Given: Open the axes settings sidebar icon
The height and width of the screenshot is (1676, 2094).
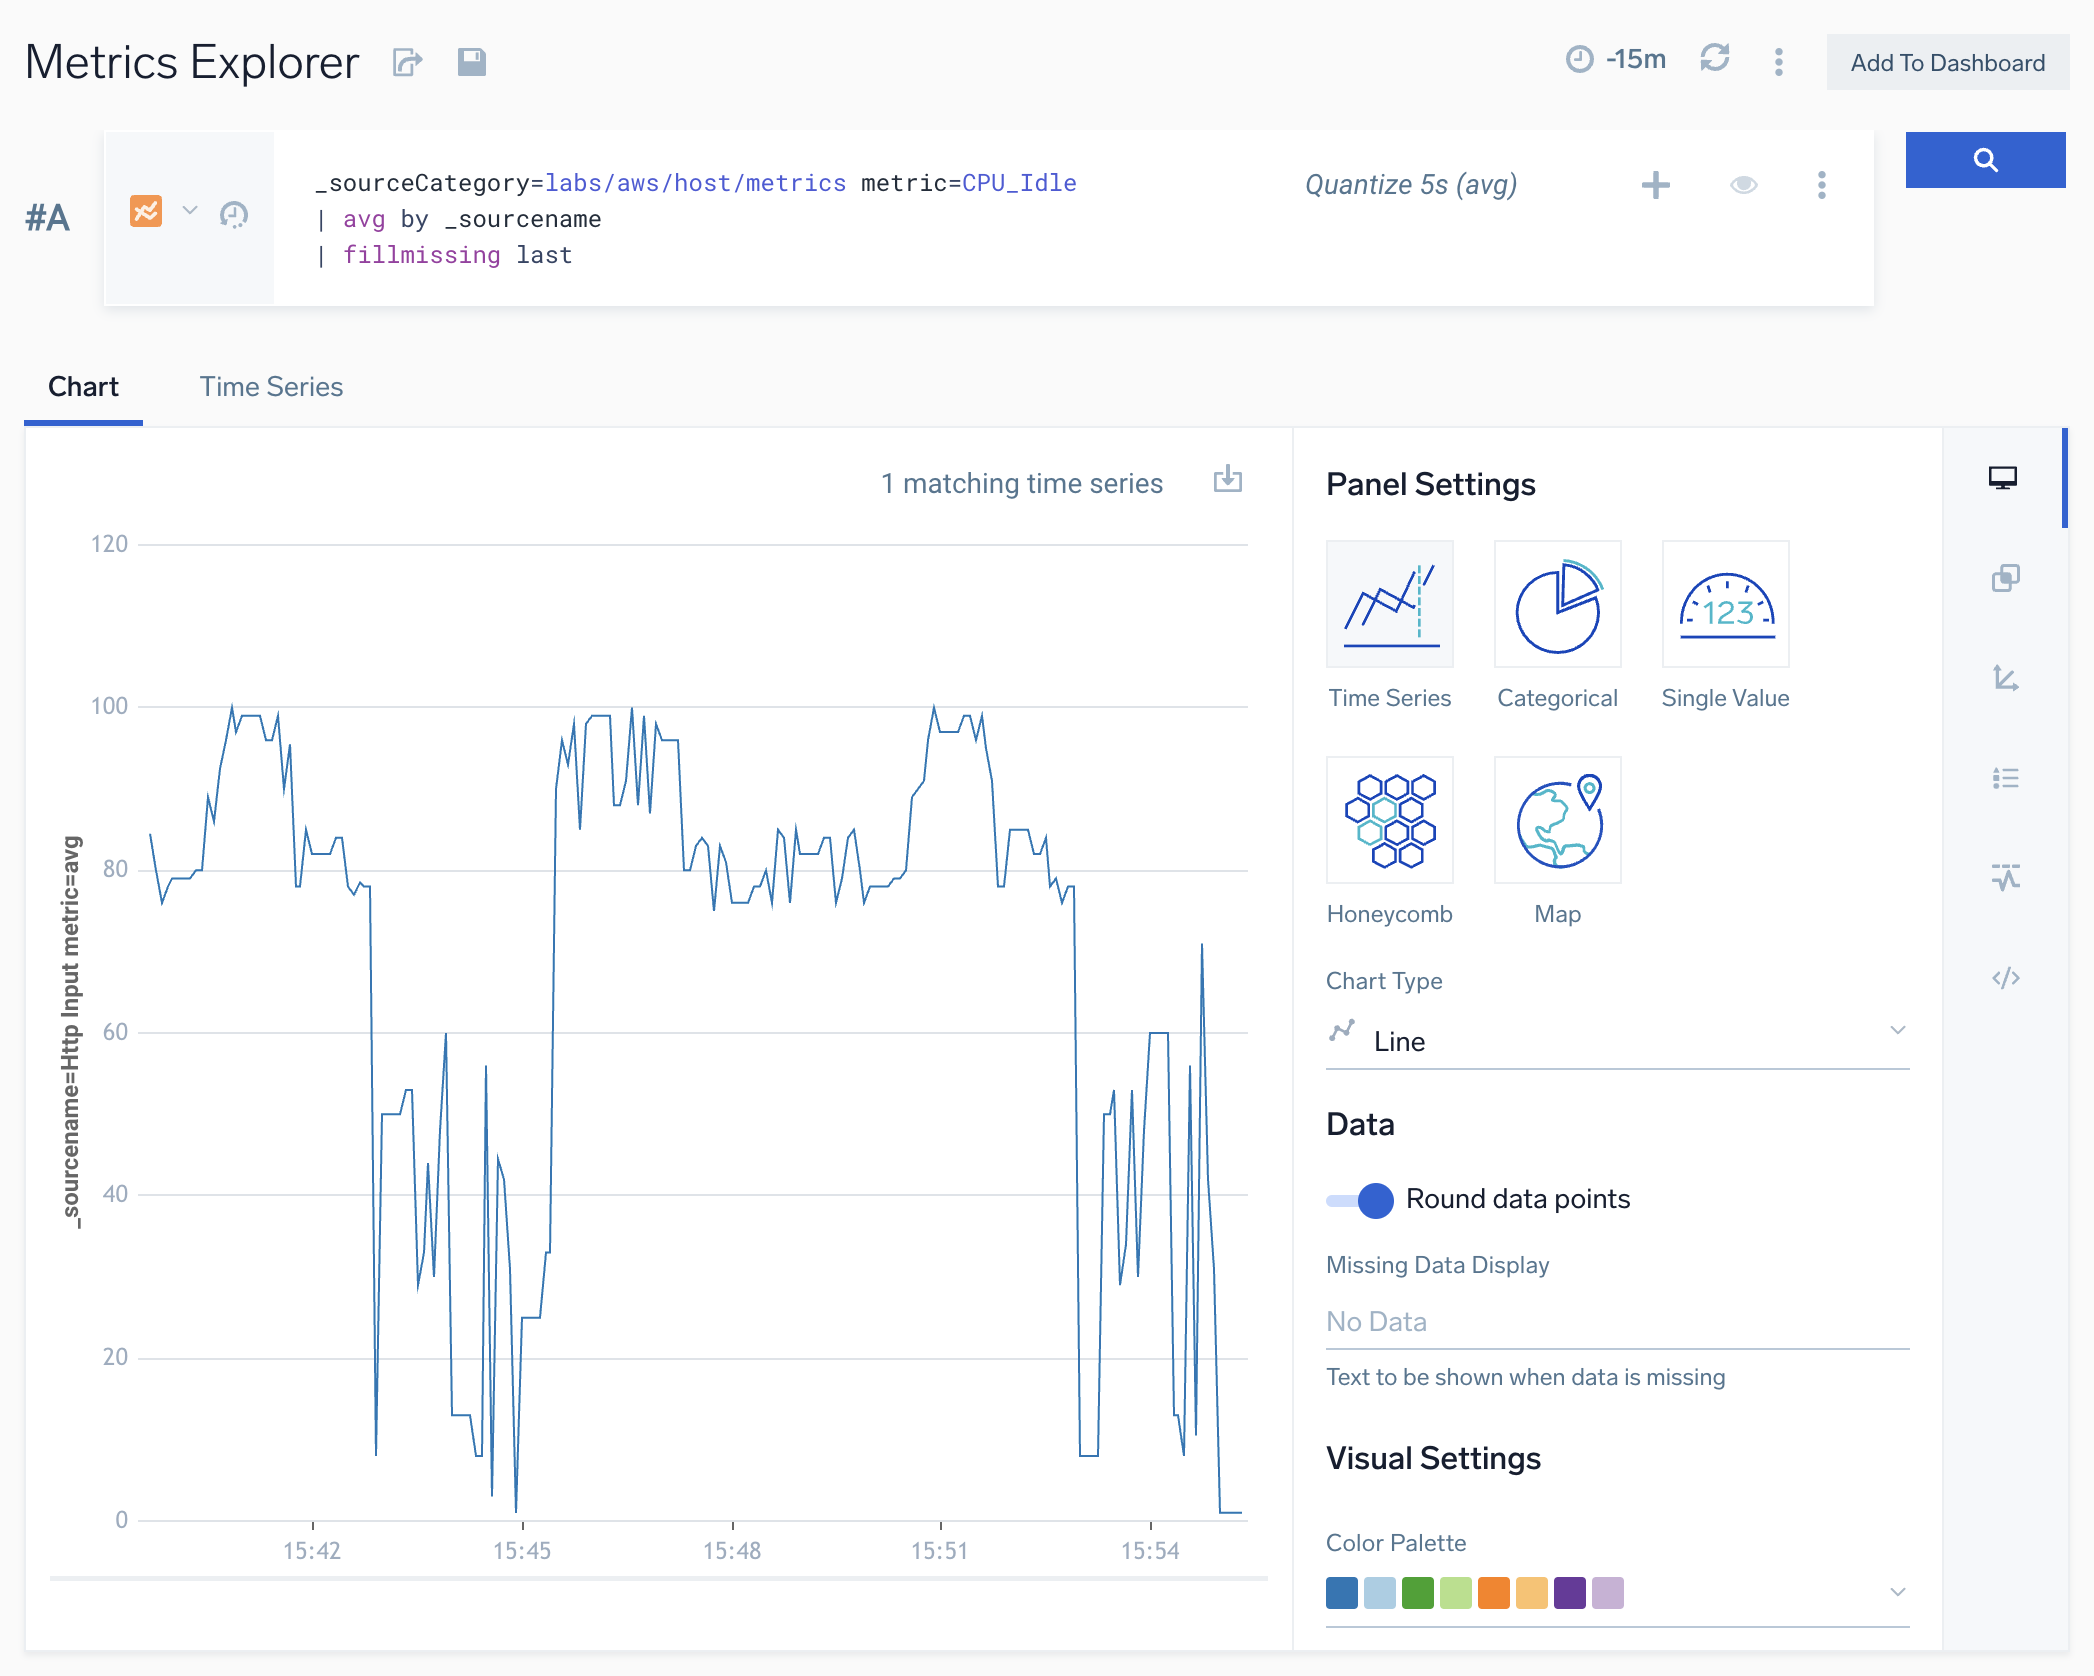Looking at the screenshot, I should pos(2004,678).
